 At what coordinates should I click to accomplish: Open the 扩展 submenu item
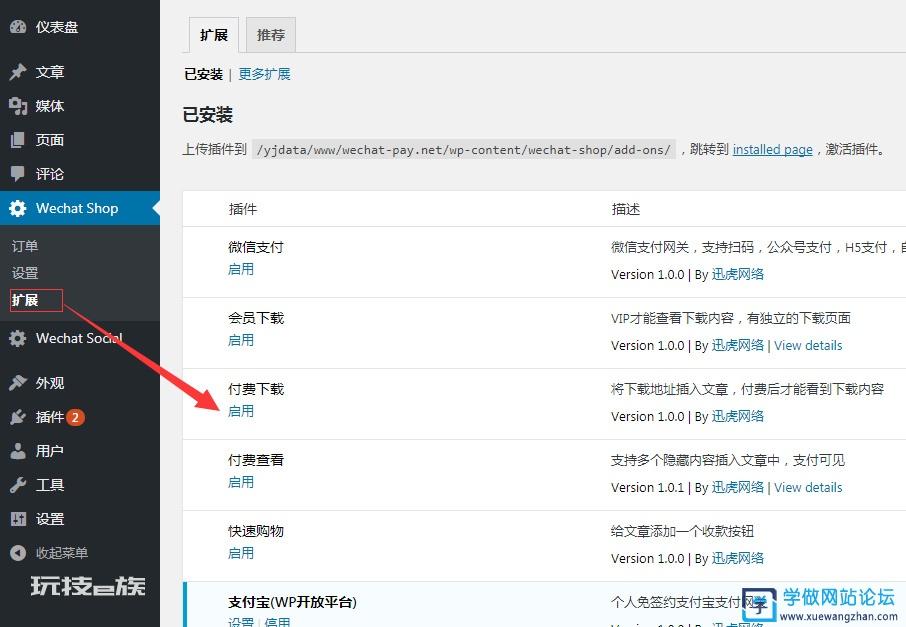click(x=25, y=300)
